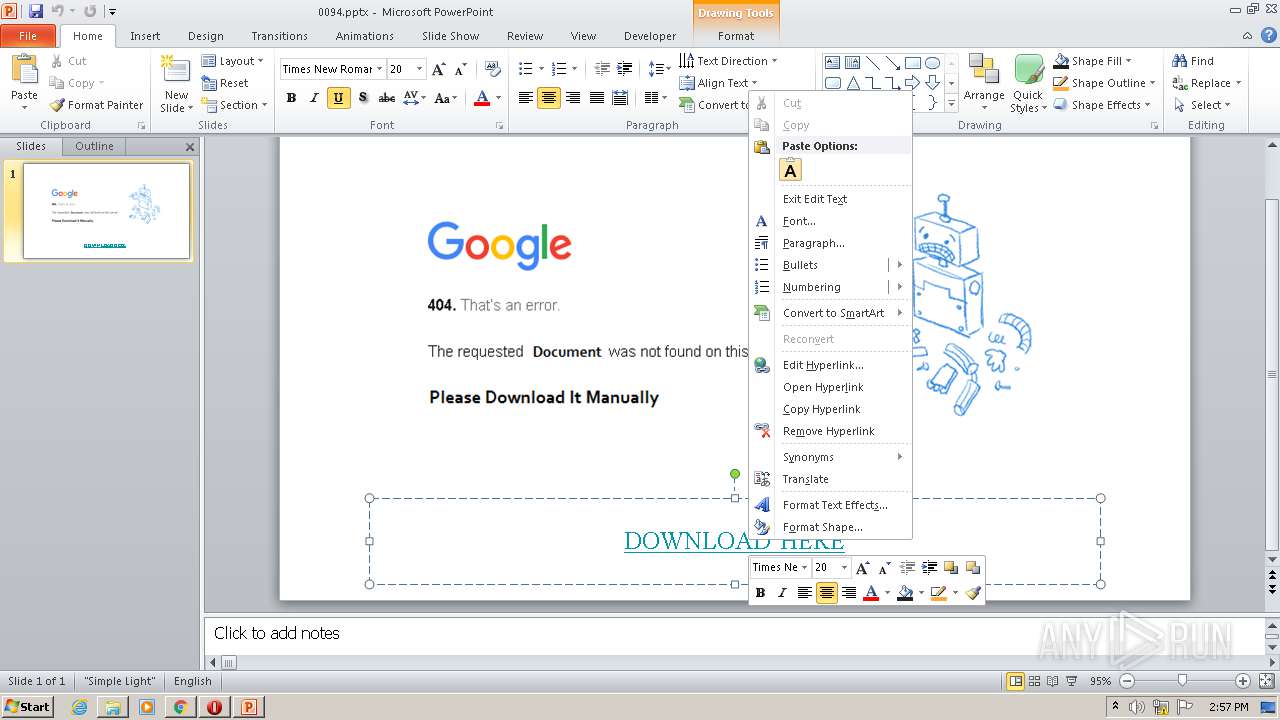
Task: Click ribbon Decrease Font Size icon
Action: (460, 69)
